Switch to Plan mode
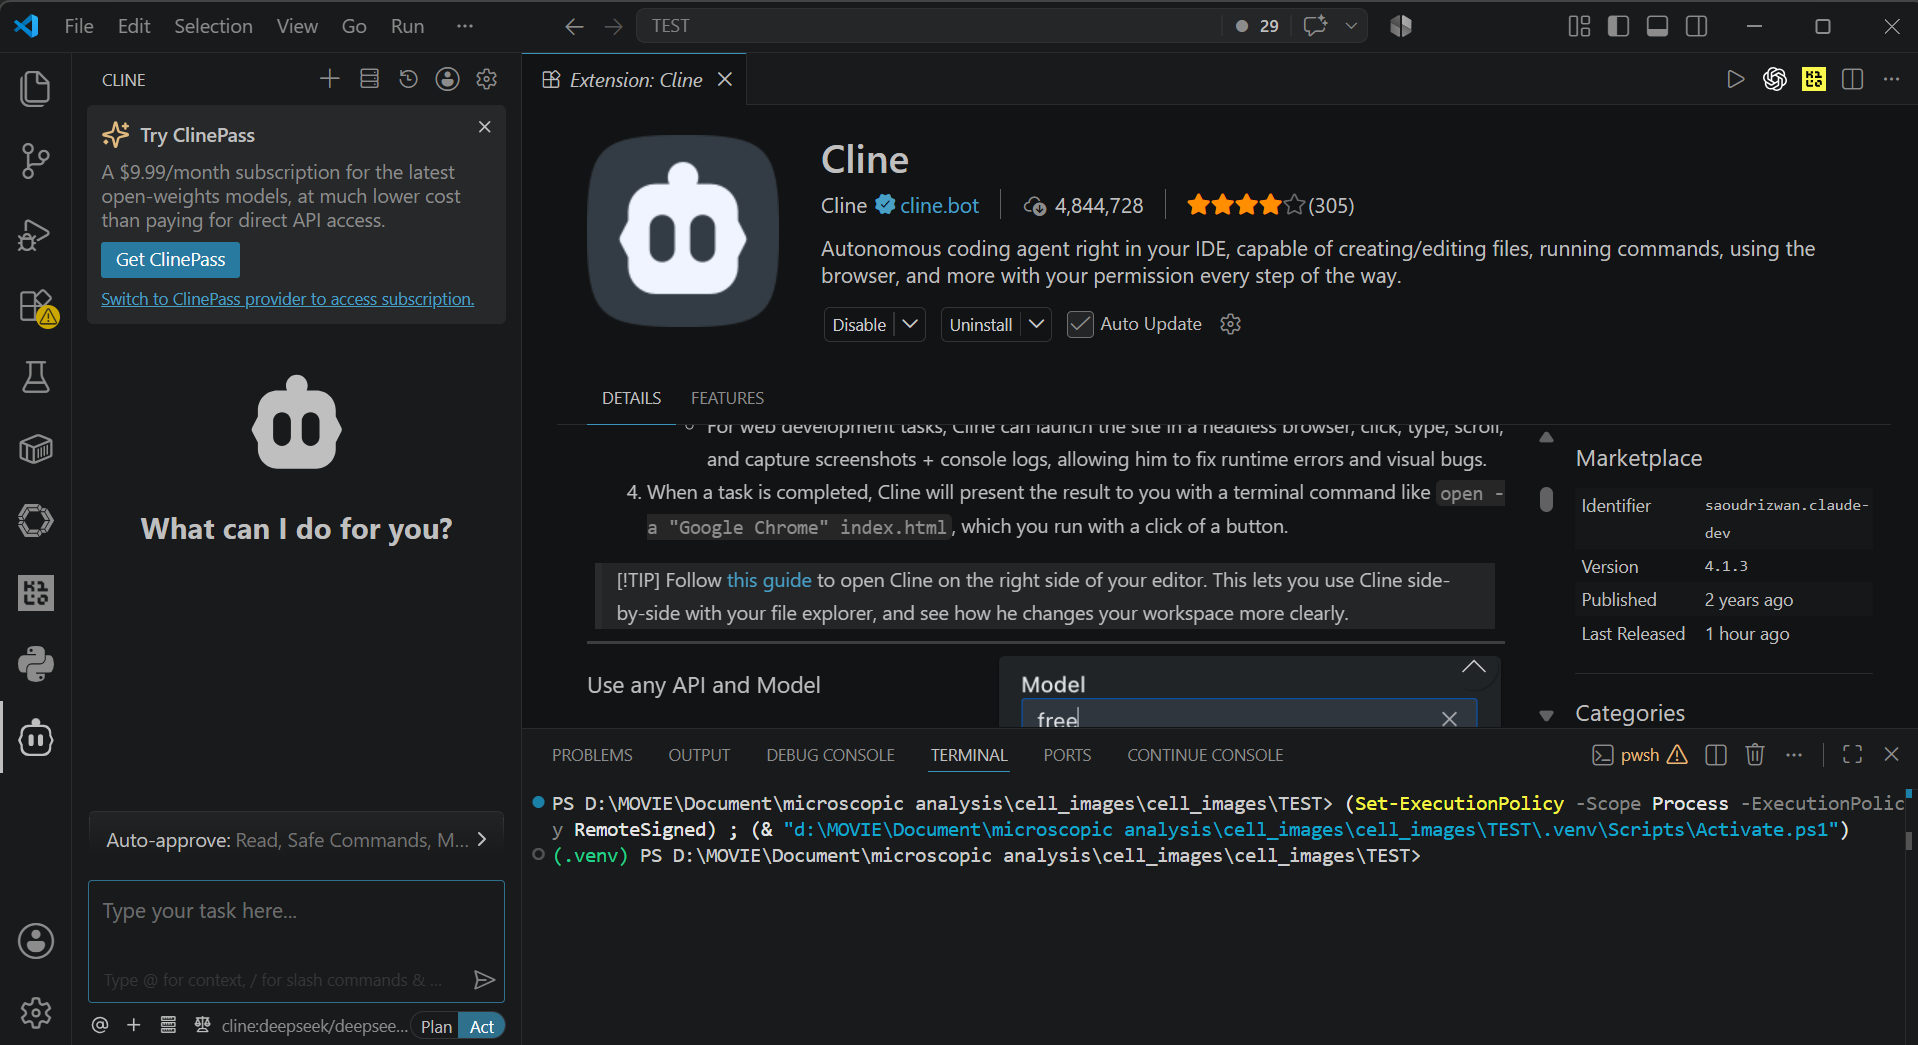The height and width of the screenshot is (1045, 1918). tap(436, 1026)
